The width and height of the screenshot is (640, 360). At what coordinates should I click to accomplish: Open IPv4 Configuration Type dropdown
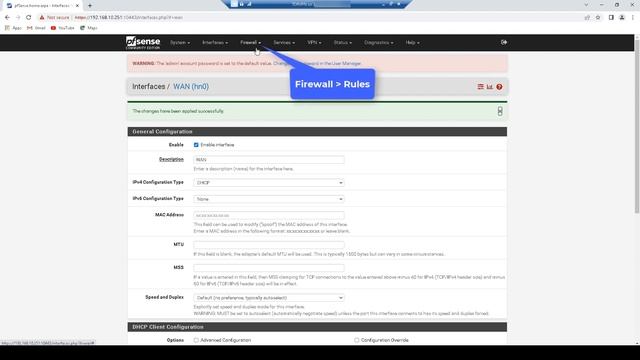tap(269, 183)
